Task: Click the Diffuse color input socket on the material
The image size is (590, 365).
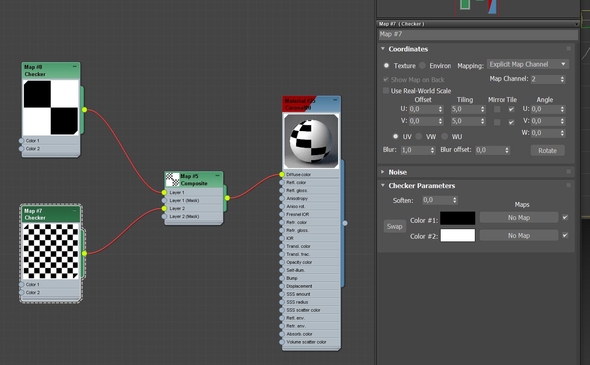Action: click(282, 174)
